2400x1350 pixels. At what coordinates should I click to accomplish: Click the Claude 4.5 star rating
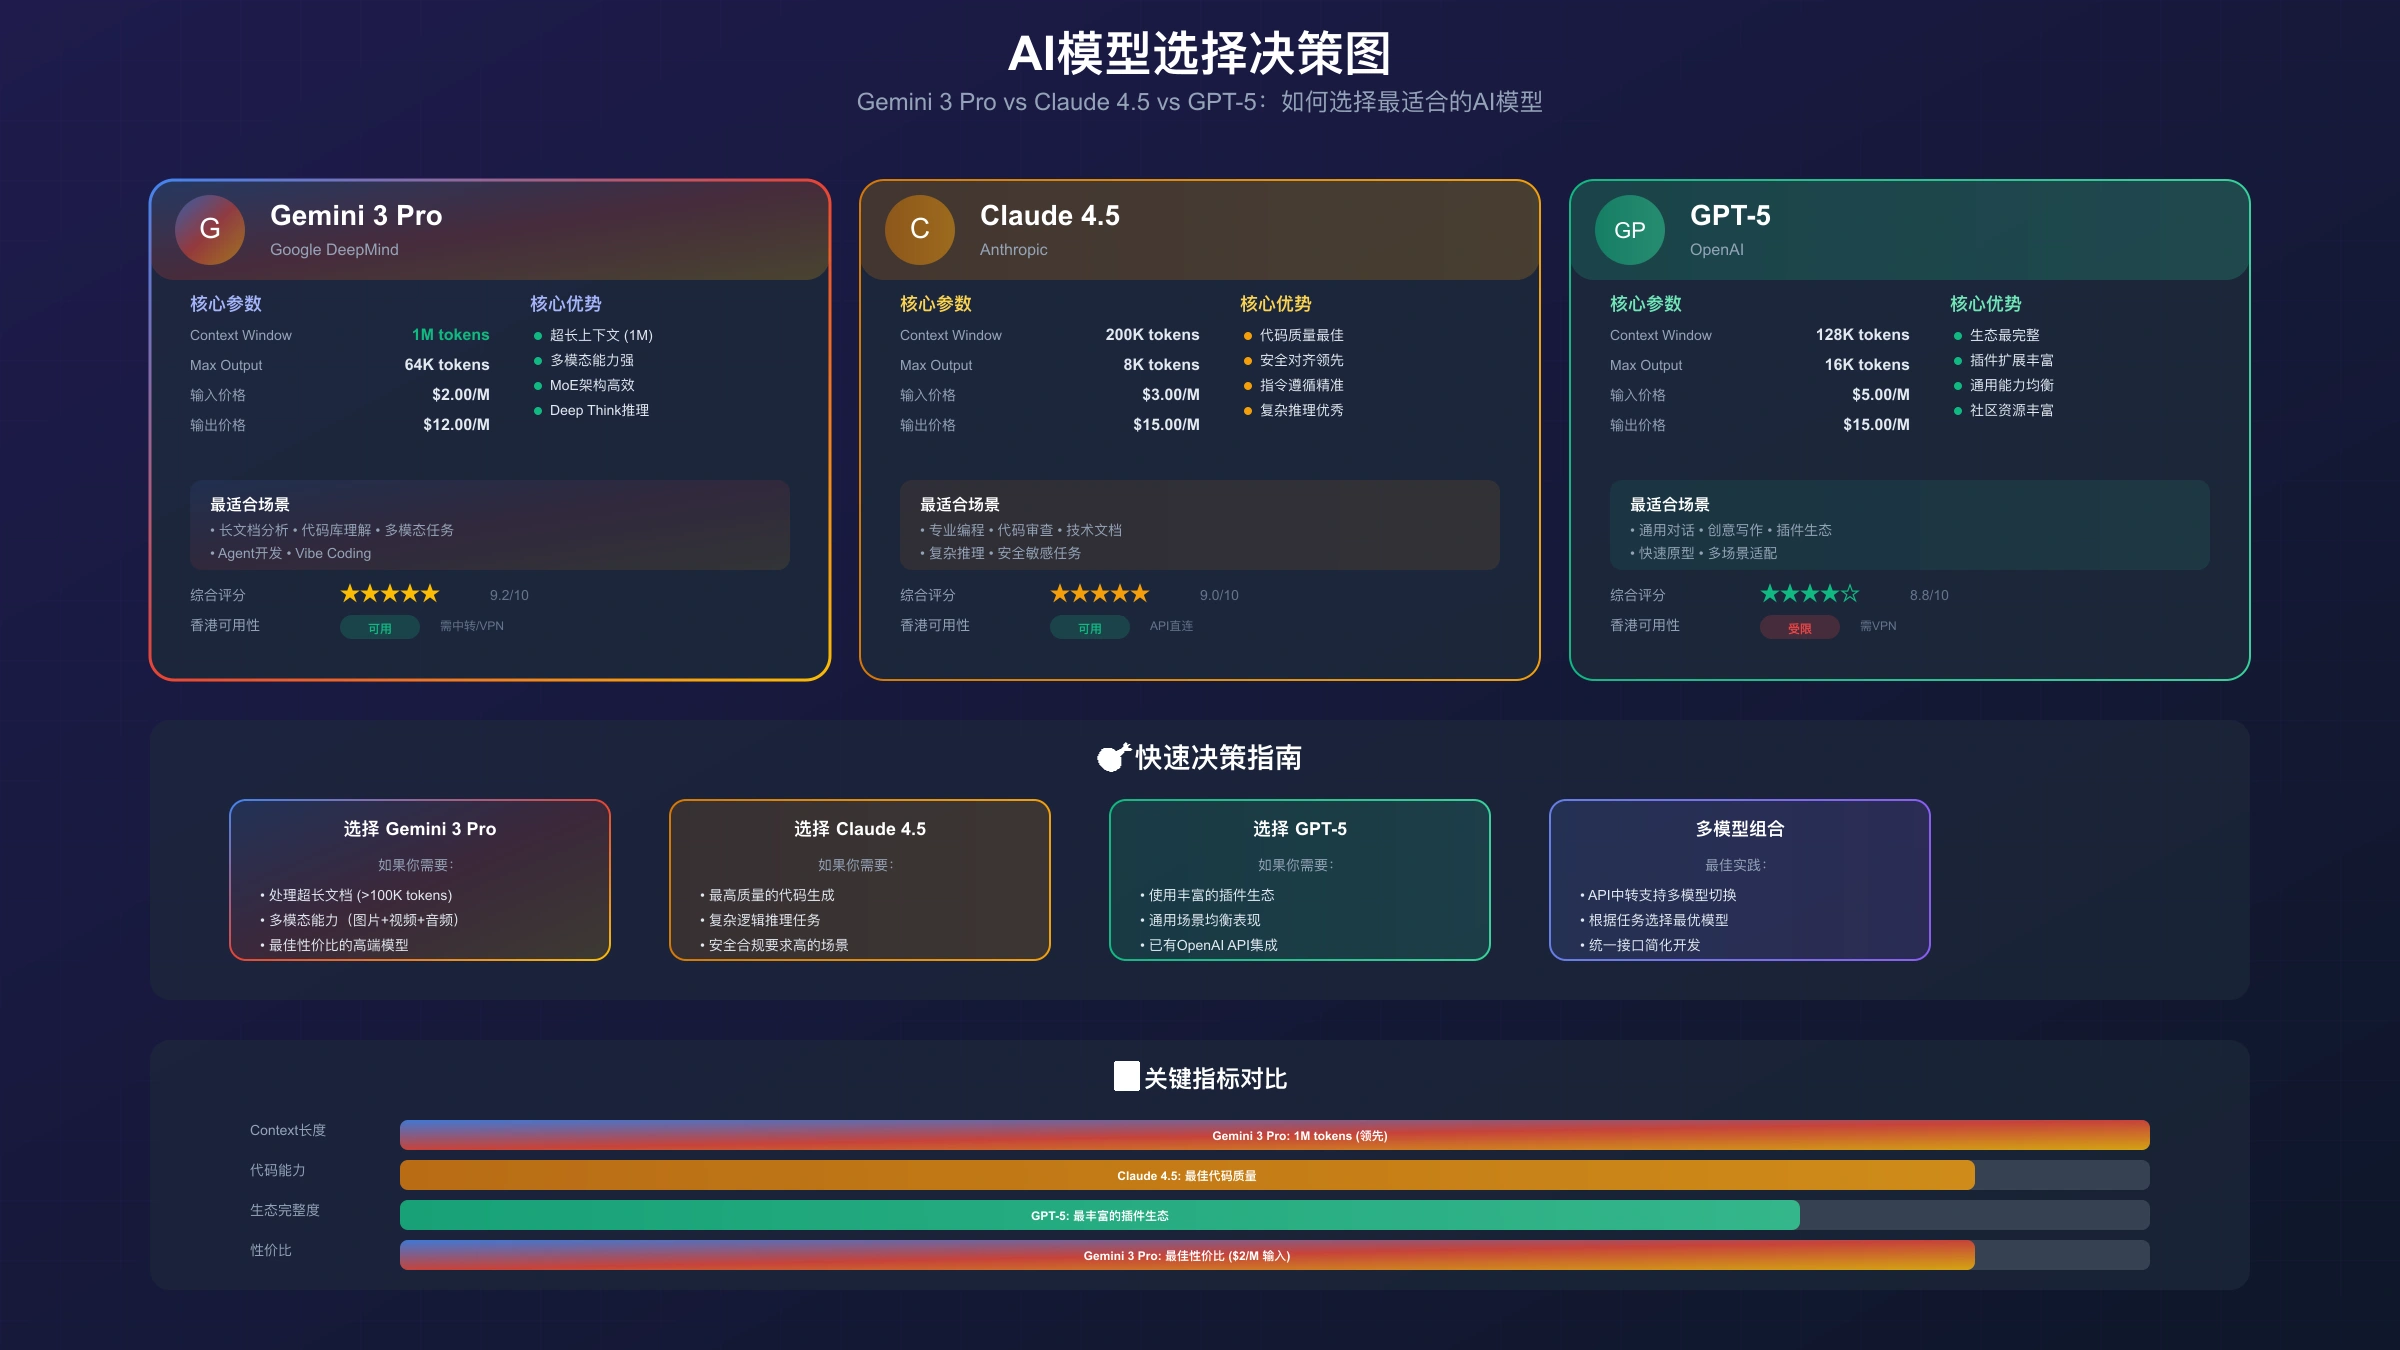click(1100, 594)
